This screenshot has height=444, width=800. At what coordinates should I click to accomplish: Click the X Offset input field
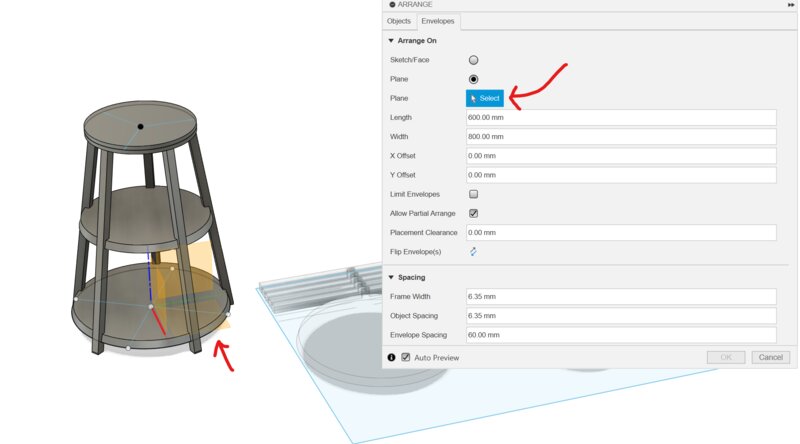[x=621, y=156]
